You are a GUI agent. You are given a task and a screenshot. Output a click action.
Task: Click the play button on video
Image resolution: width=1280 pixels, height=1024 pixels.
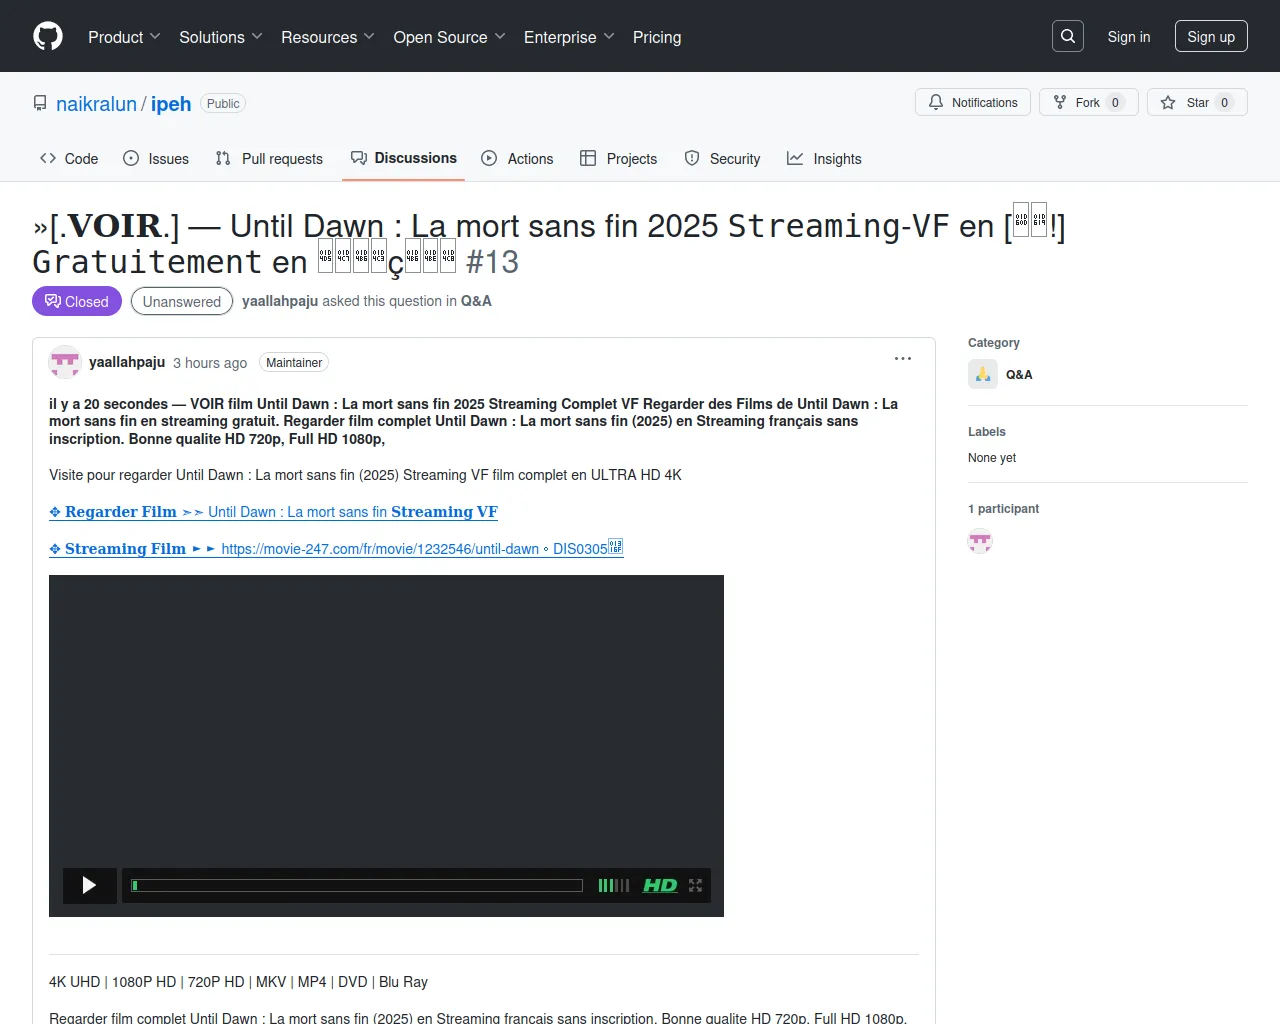(x=89, y=885)
